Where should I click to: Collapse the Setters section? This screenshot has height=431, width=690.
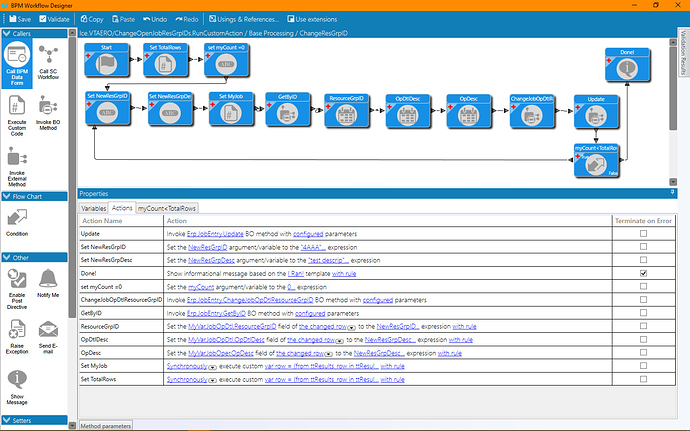point(7,420)
